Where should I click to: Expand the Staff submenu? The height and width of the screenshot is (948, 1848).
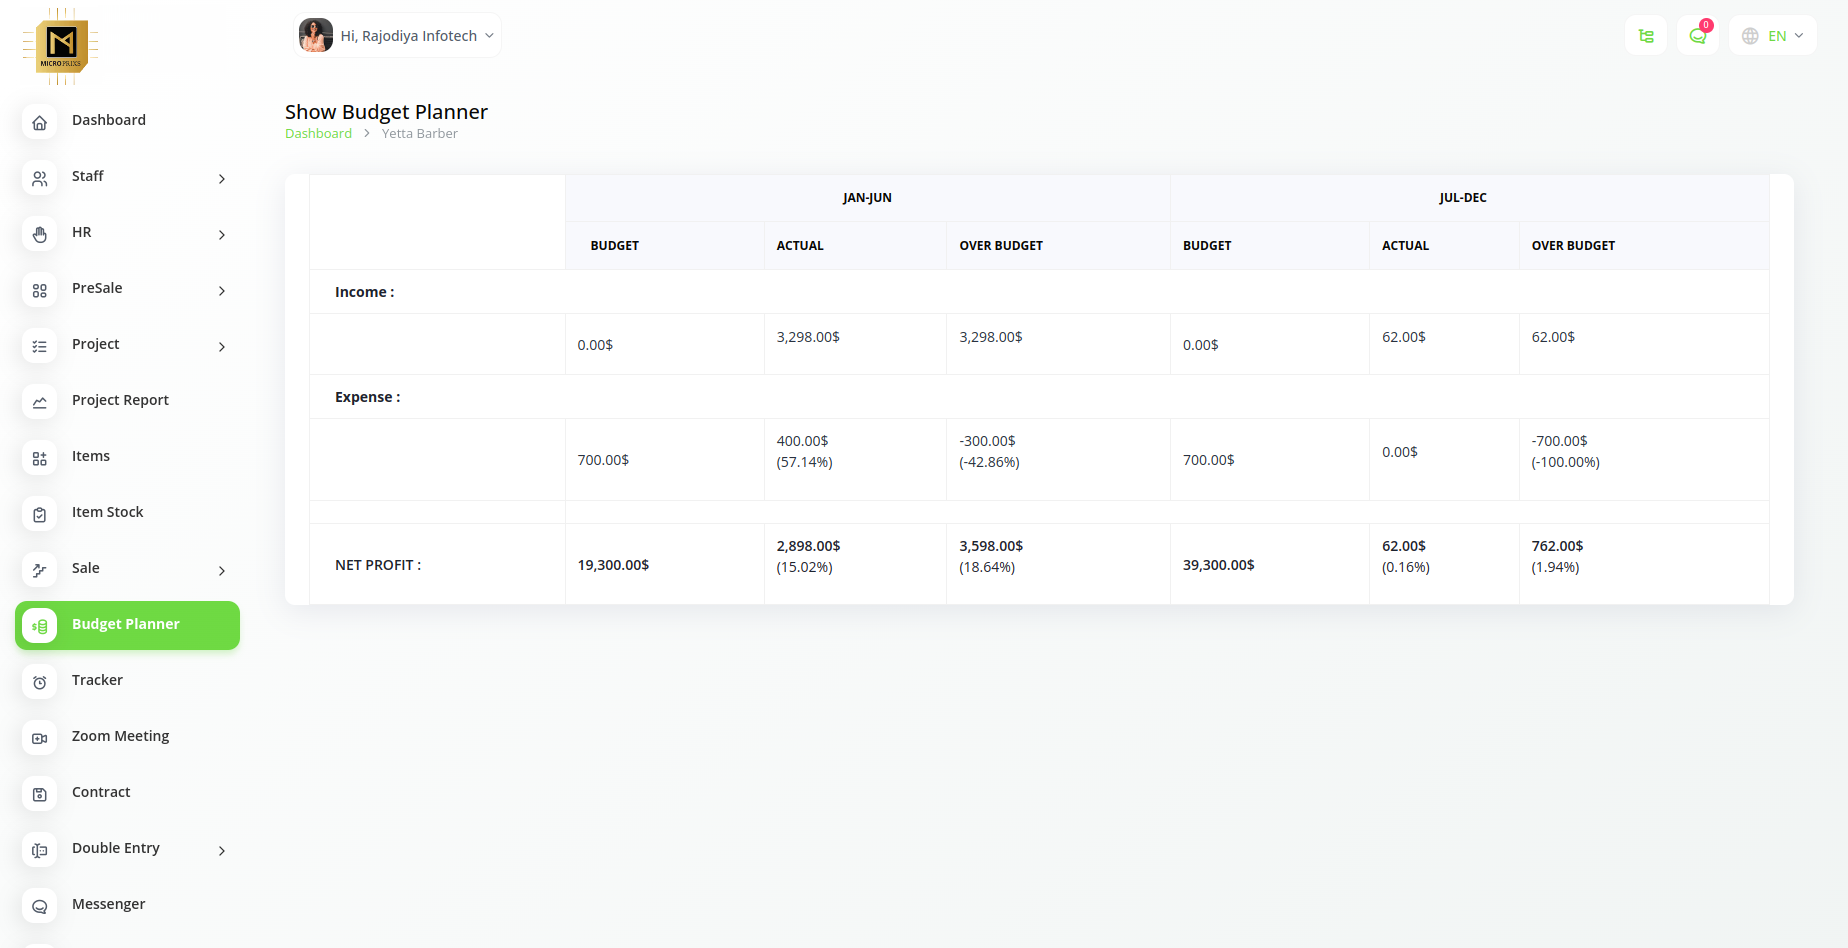(222, 179)
